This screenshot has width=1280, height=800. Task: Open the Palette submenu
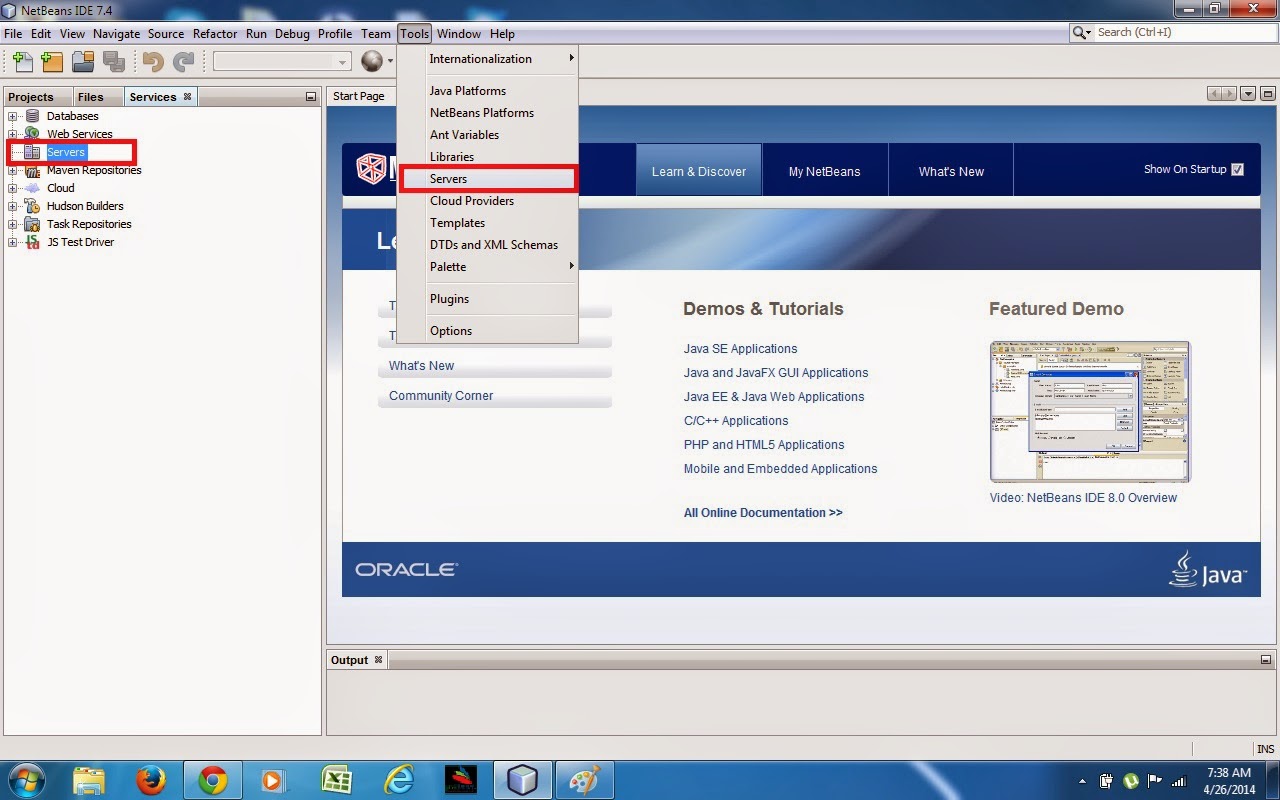pyautogui.click(x=488, y=267)
